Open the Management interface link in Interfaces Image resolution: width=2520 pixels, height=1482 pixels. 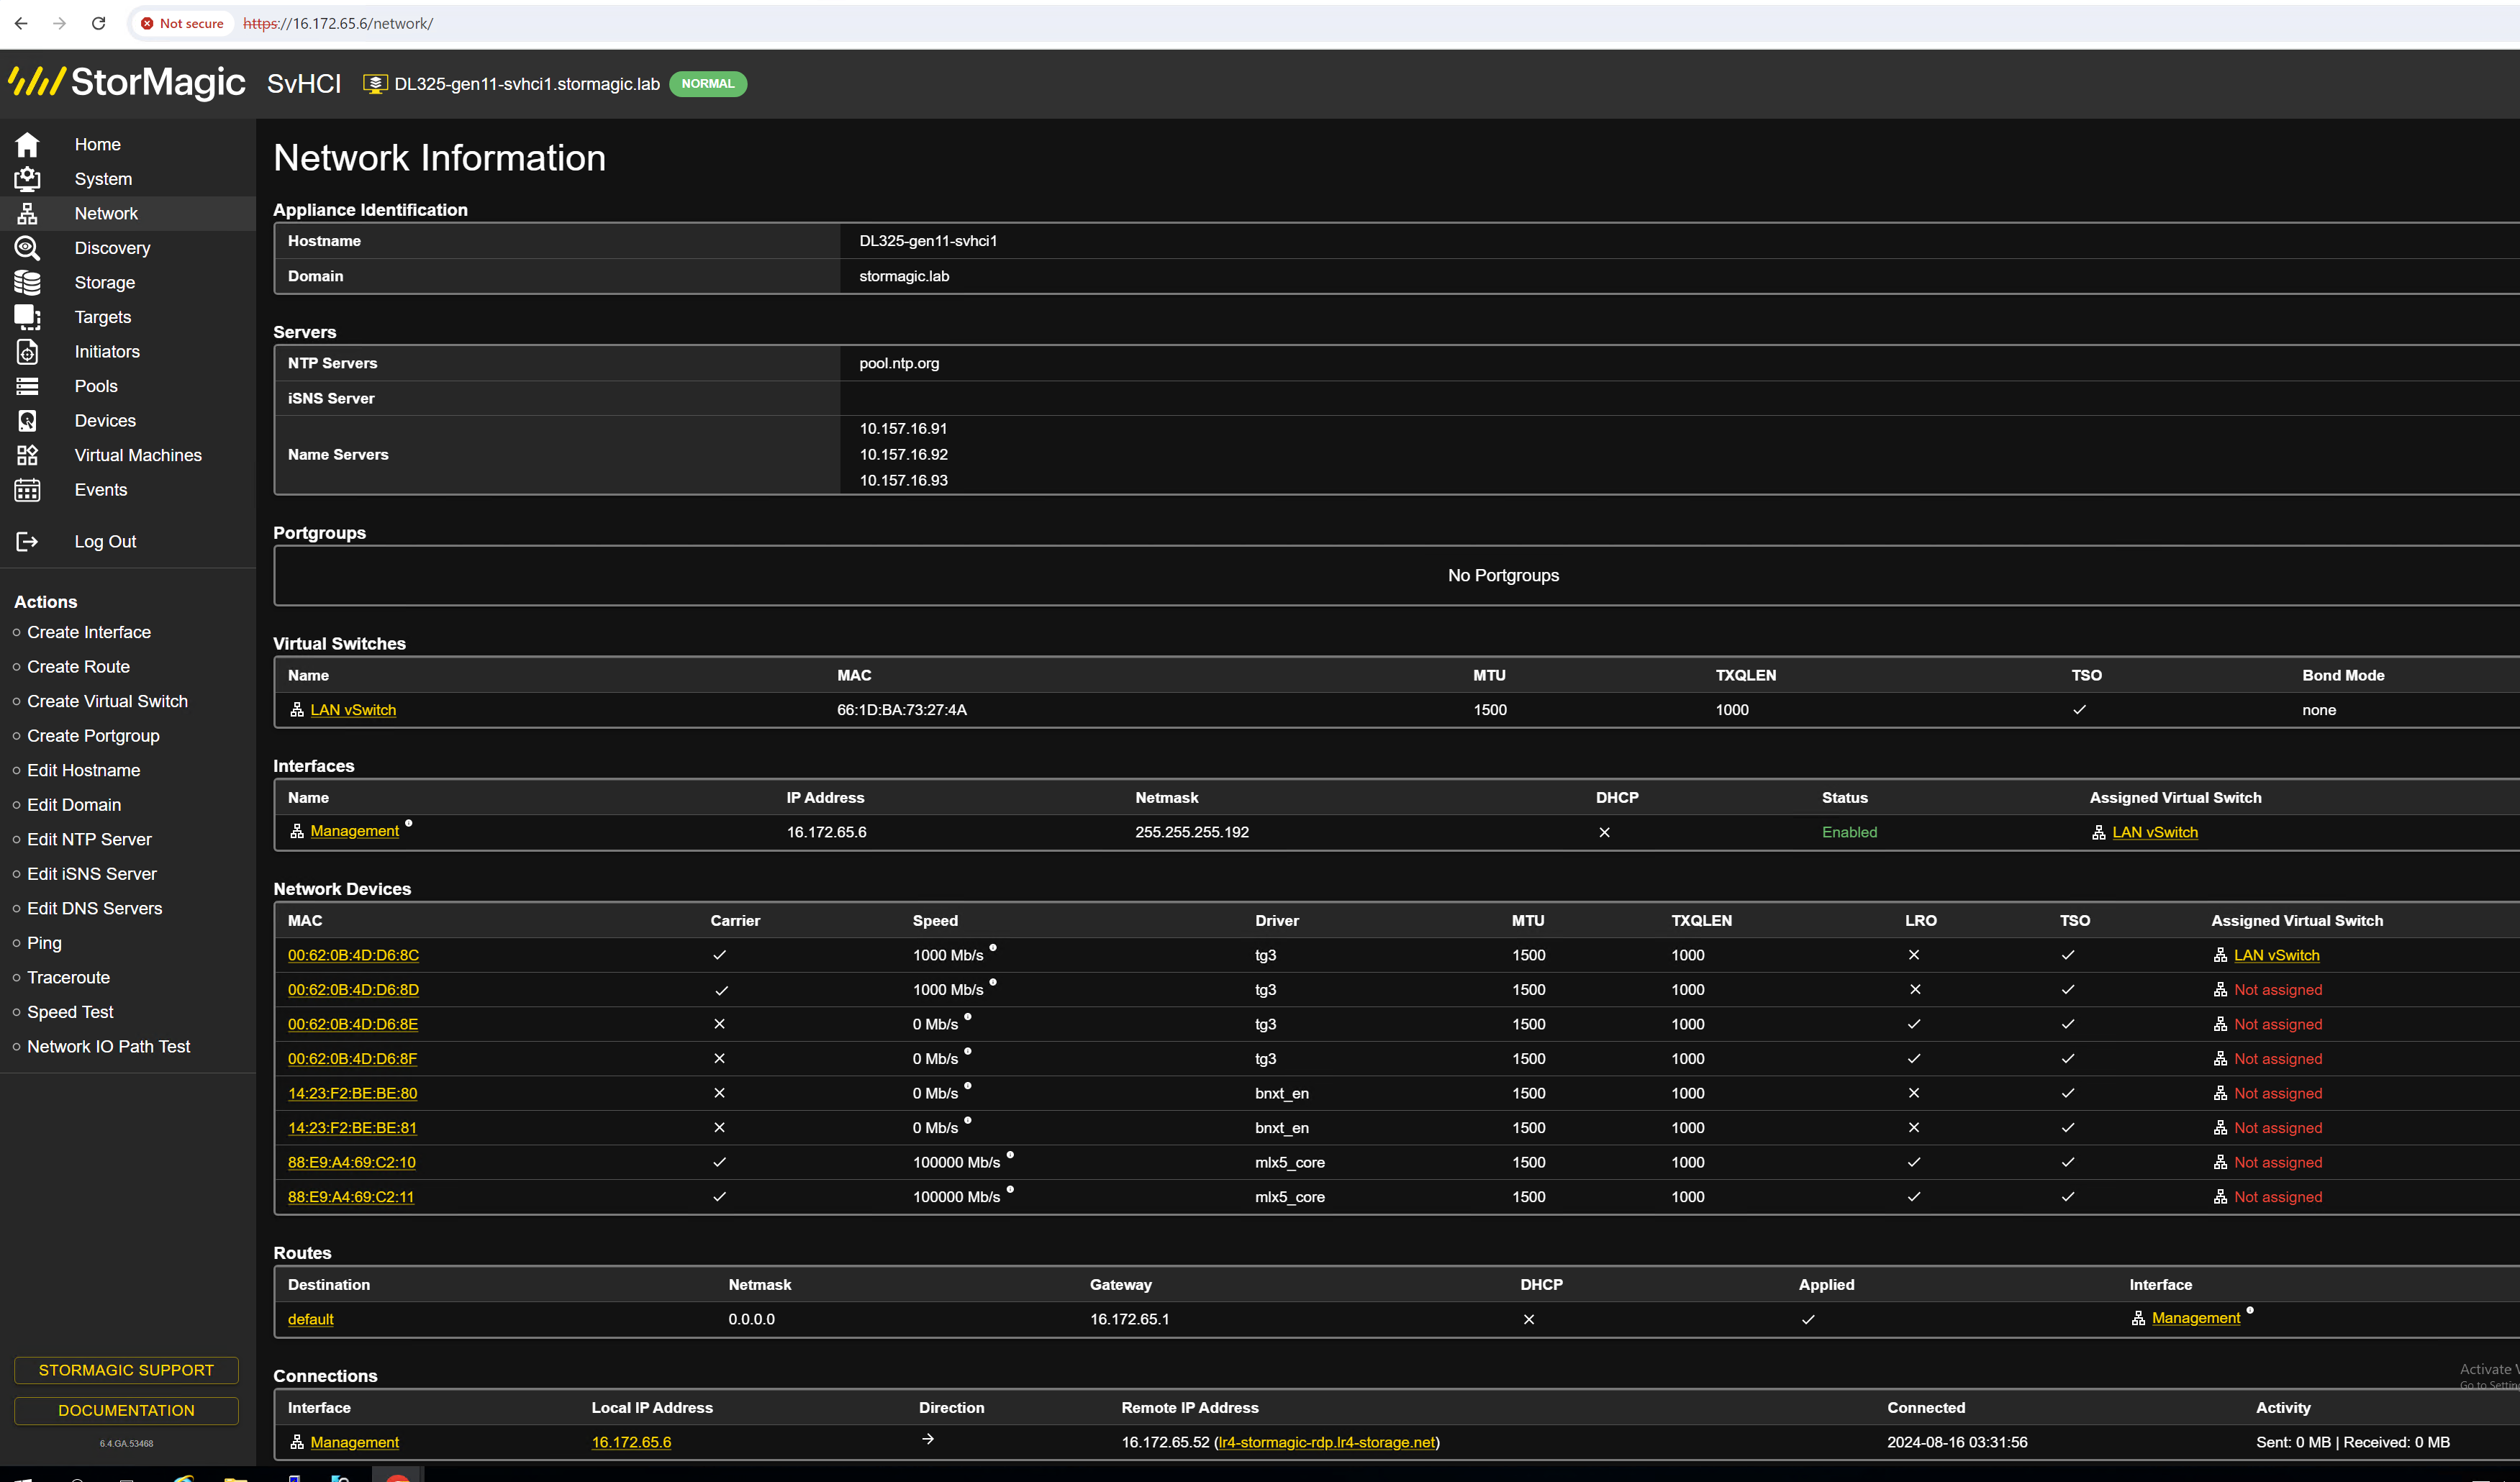(x=354, y=831)
